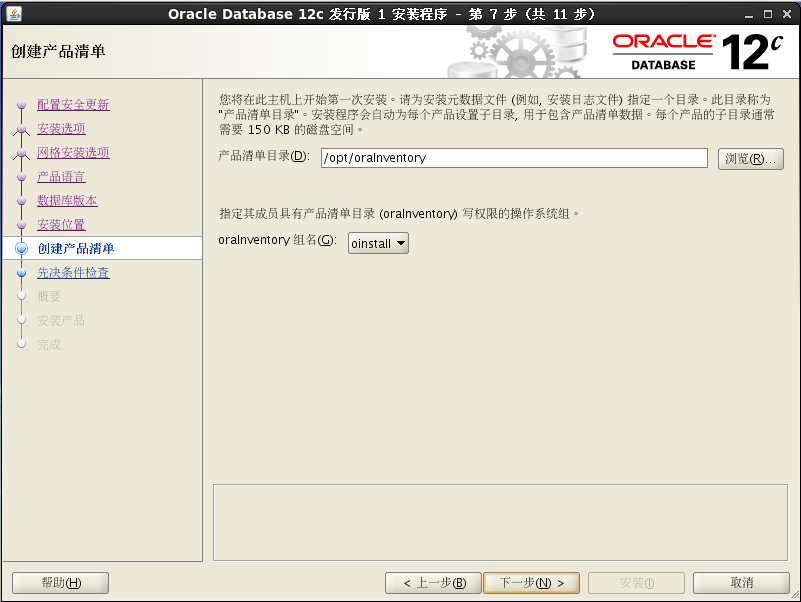Click the 配置安全更新 step bullet icon
The width and height of the screenshot is (801, 602).
tap(21, 105)
